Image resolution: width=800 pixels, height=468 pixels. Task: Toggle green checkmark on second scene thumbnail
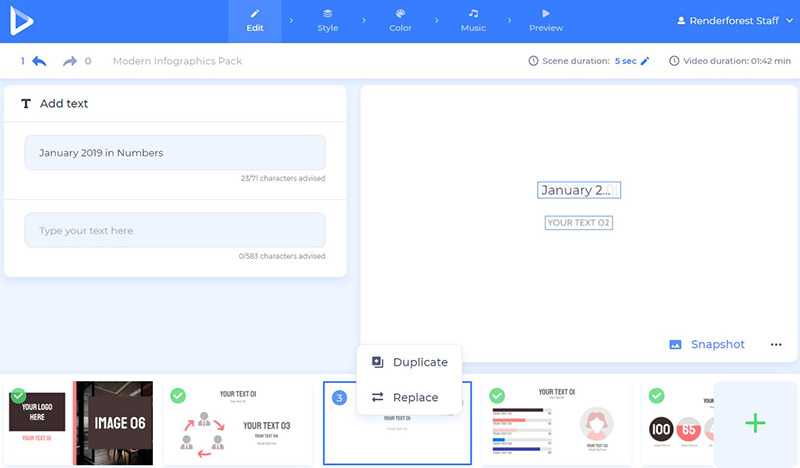pyautogui.click(x=178, y=396)
